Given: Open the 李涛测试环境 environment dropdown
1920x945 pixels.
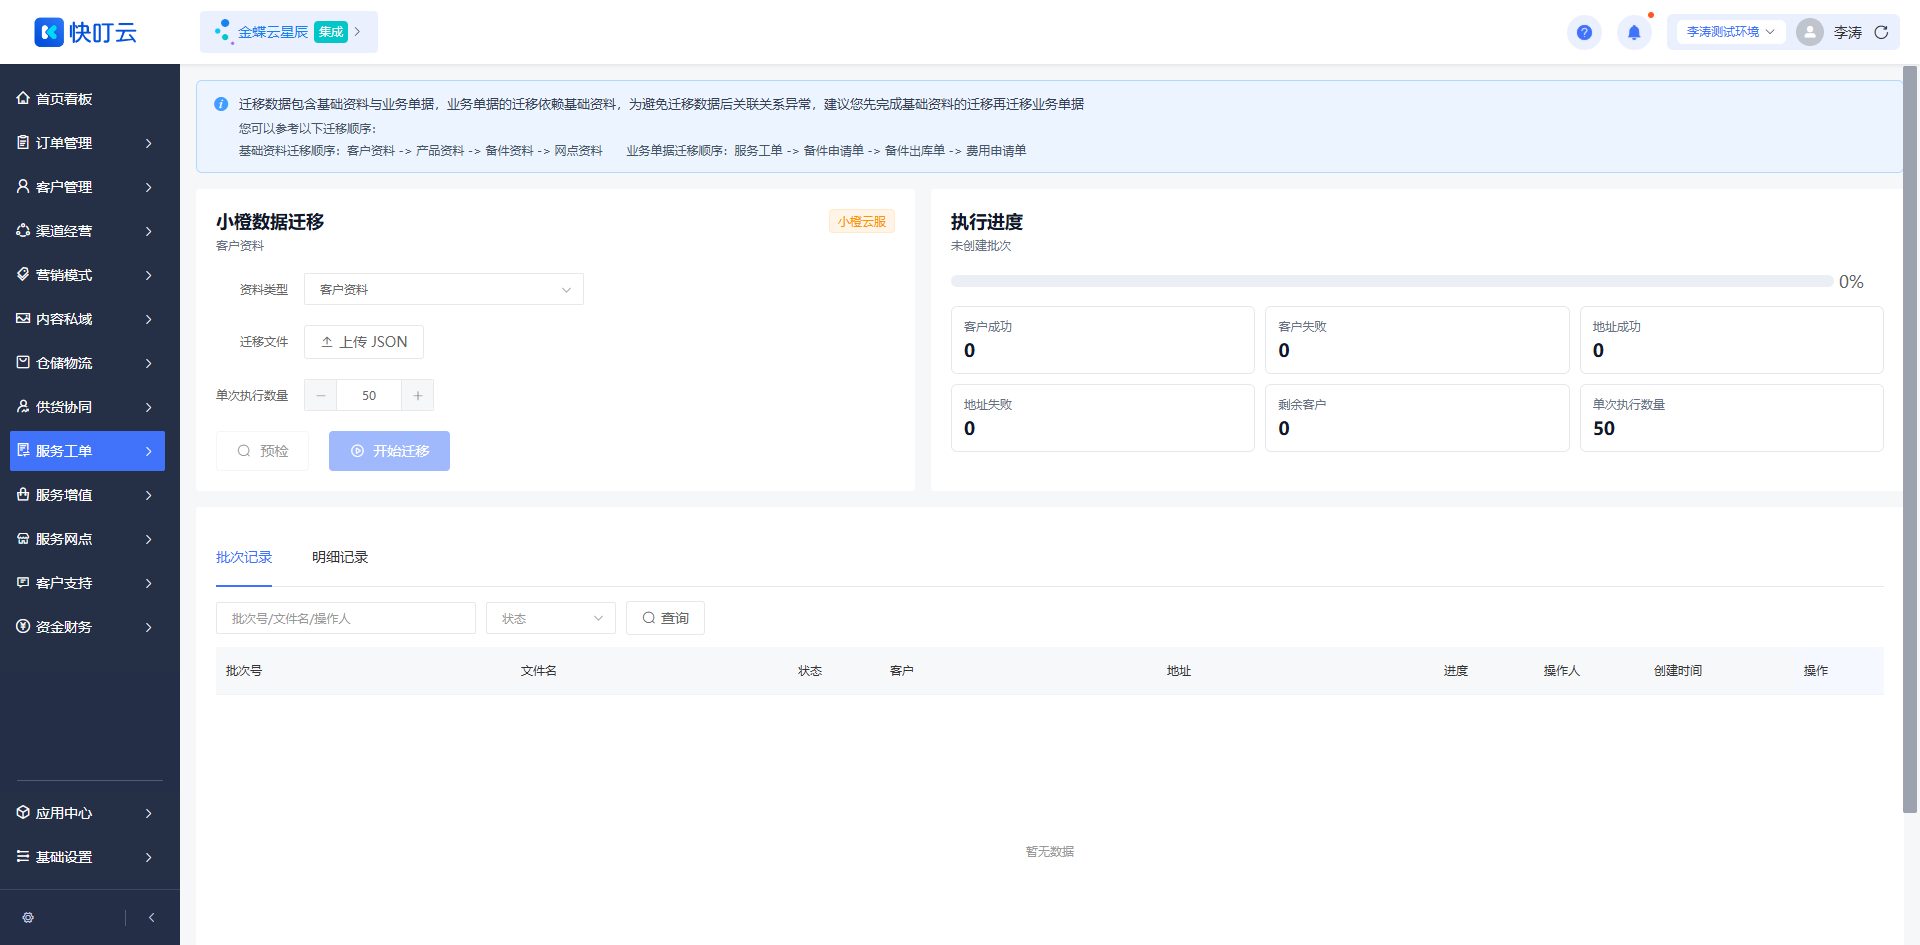Looking at the screenshot, I should 1730,32.
